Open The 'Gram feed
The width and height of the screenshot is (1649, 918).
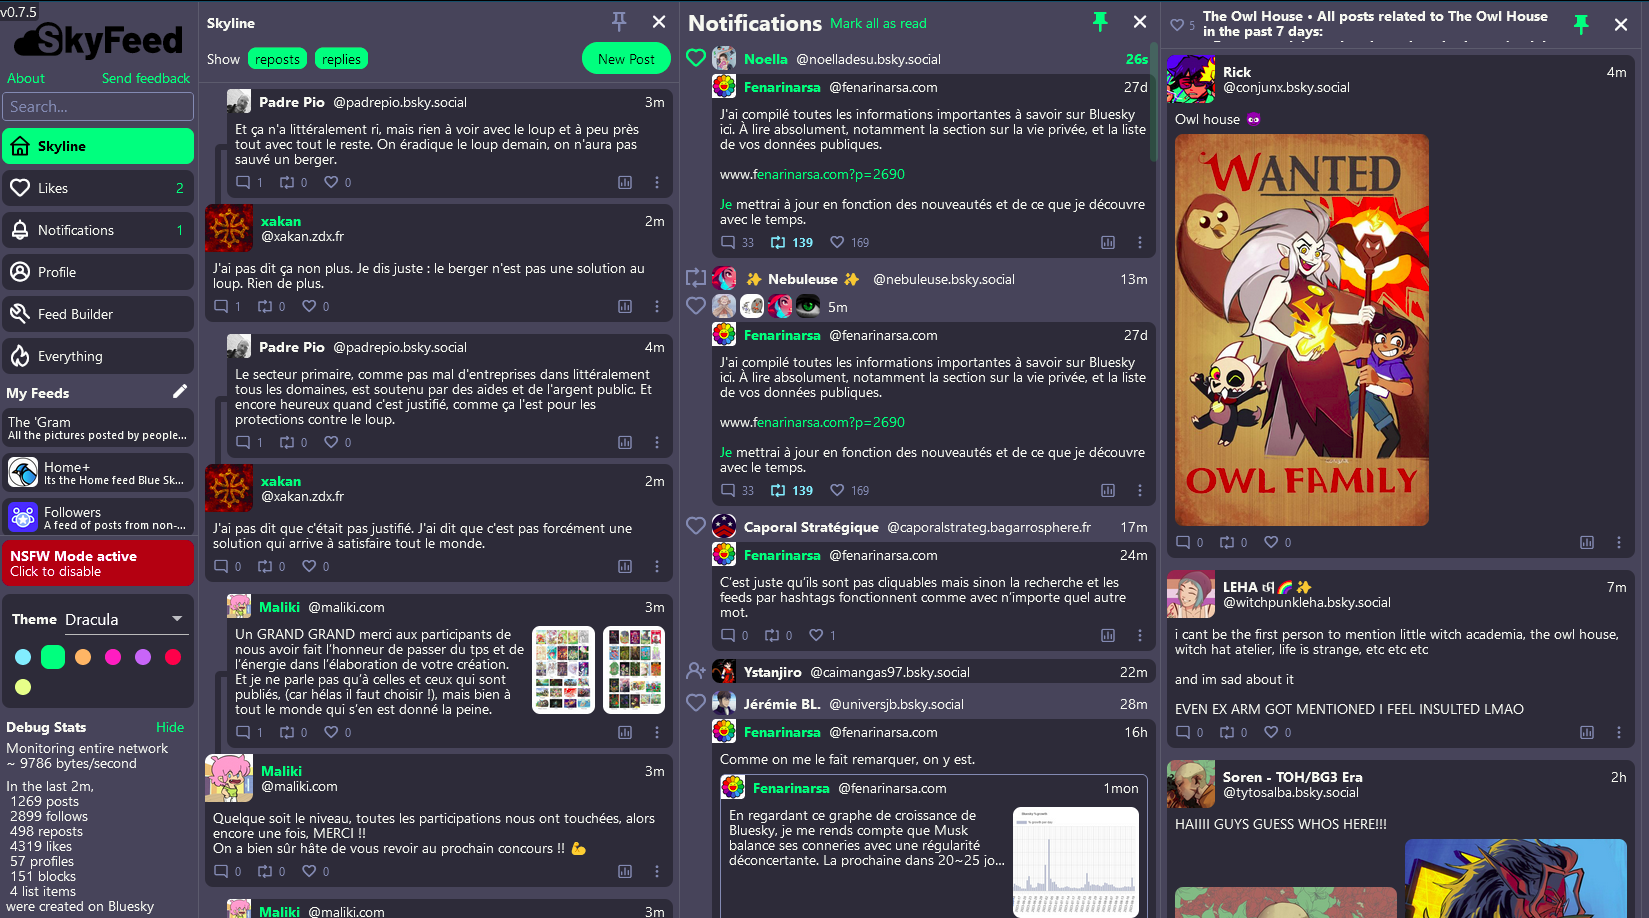coord(98,428)
